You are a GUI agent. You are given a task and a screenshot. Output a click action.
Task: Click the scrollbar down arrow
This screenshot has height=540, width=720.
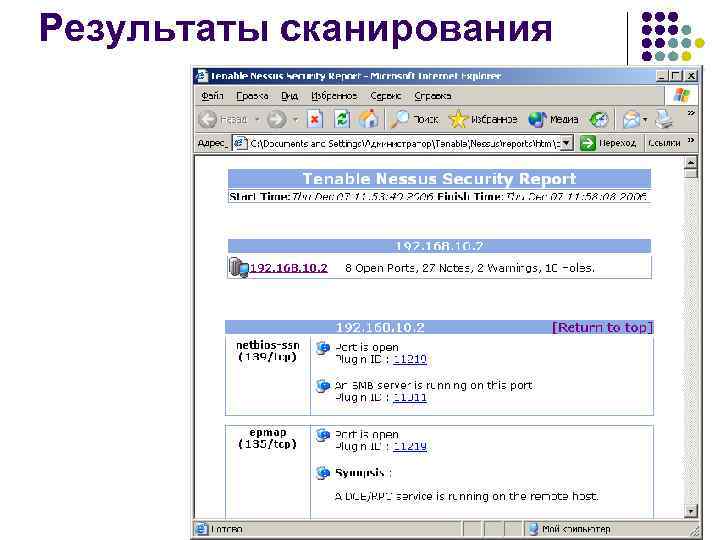pyautogui.click(x=691, y=511)
